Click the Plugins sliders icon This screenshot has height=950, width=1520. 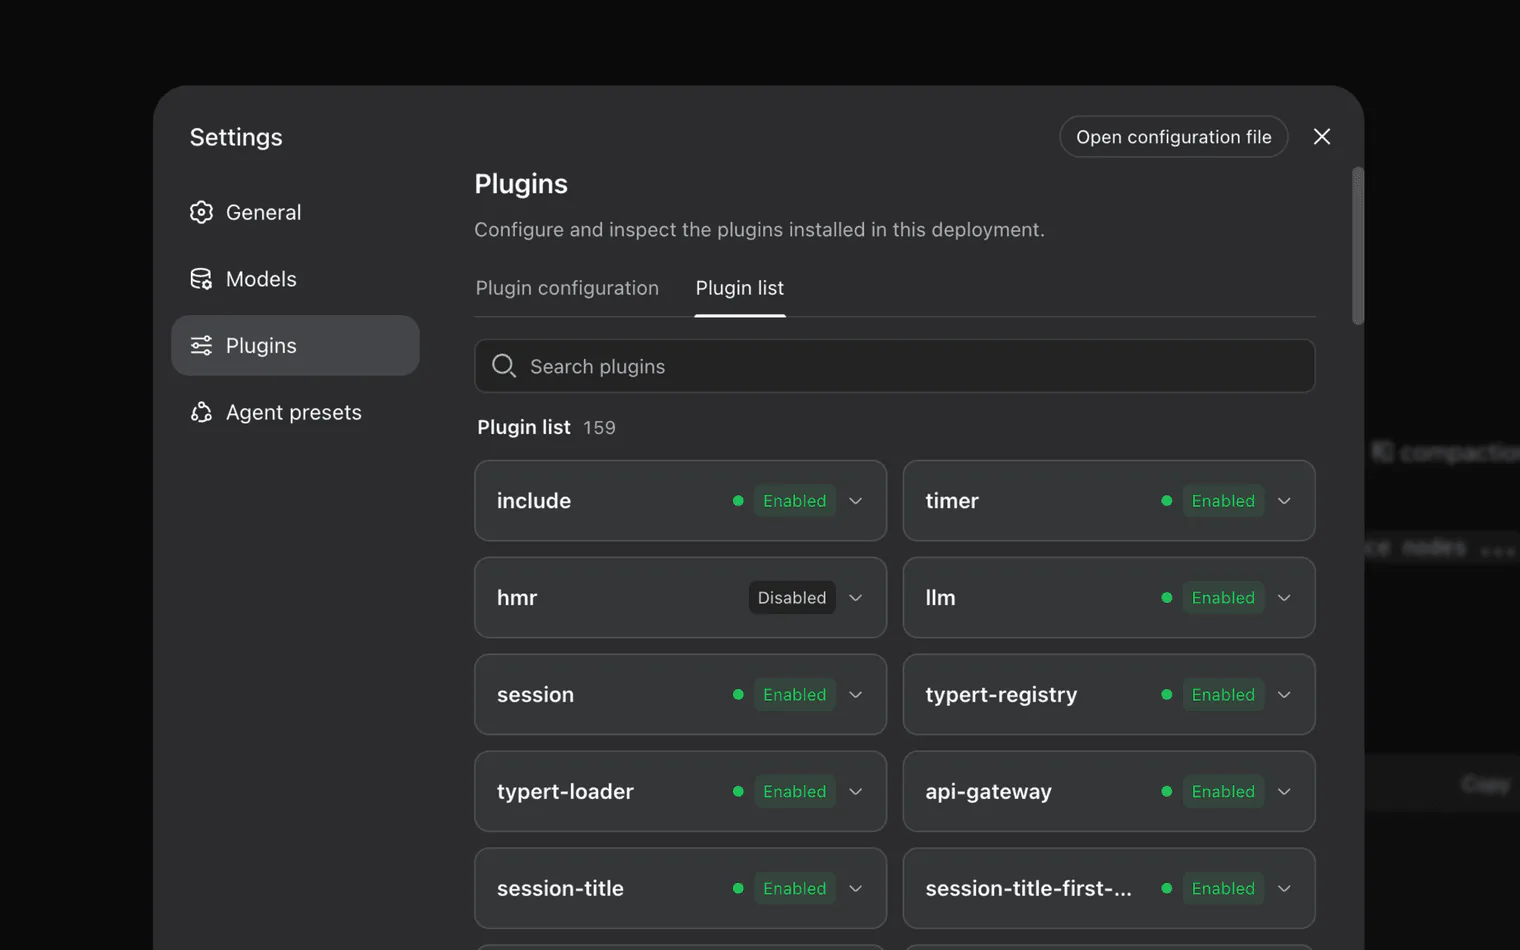pyautogui.click(x=201, y=346)
